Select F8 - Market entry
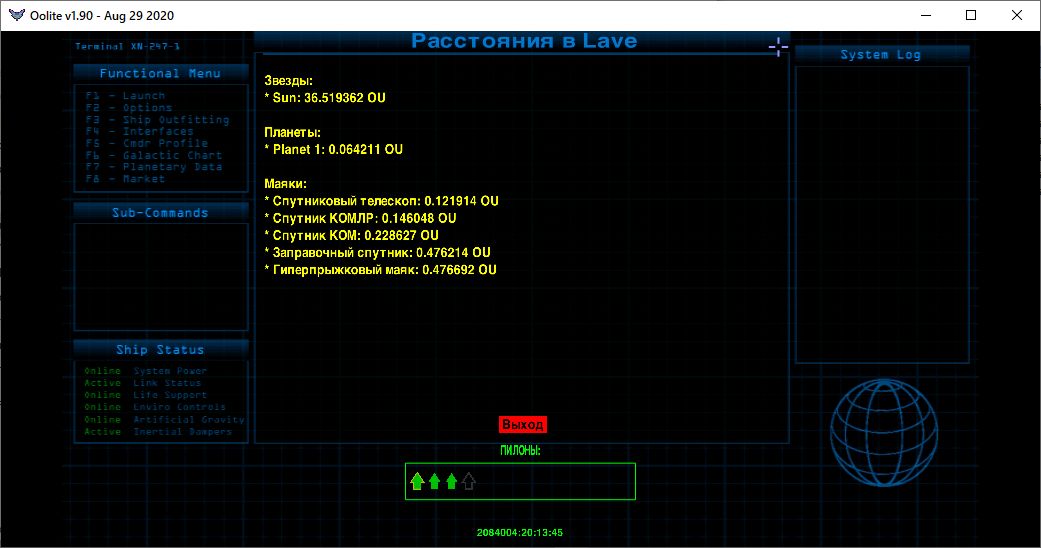Screen dimensions: 1041x548 pyautogui.click(x=125, y=180)
